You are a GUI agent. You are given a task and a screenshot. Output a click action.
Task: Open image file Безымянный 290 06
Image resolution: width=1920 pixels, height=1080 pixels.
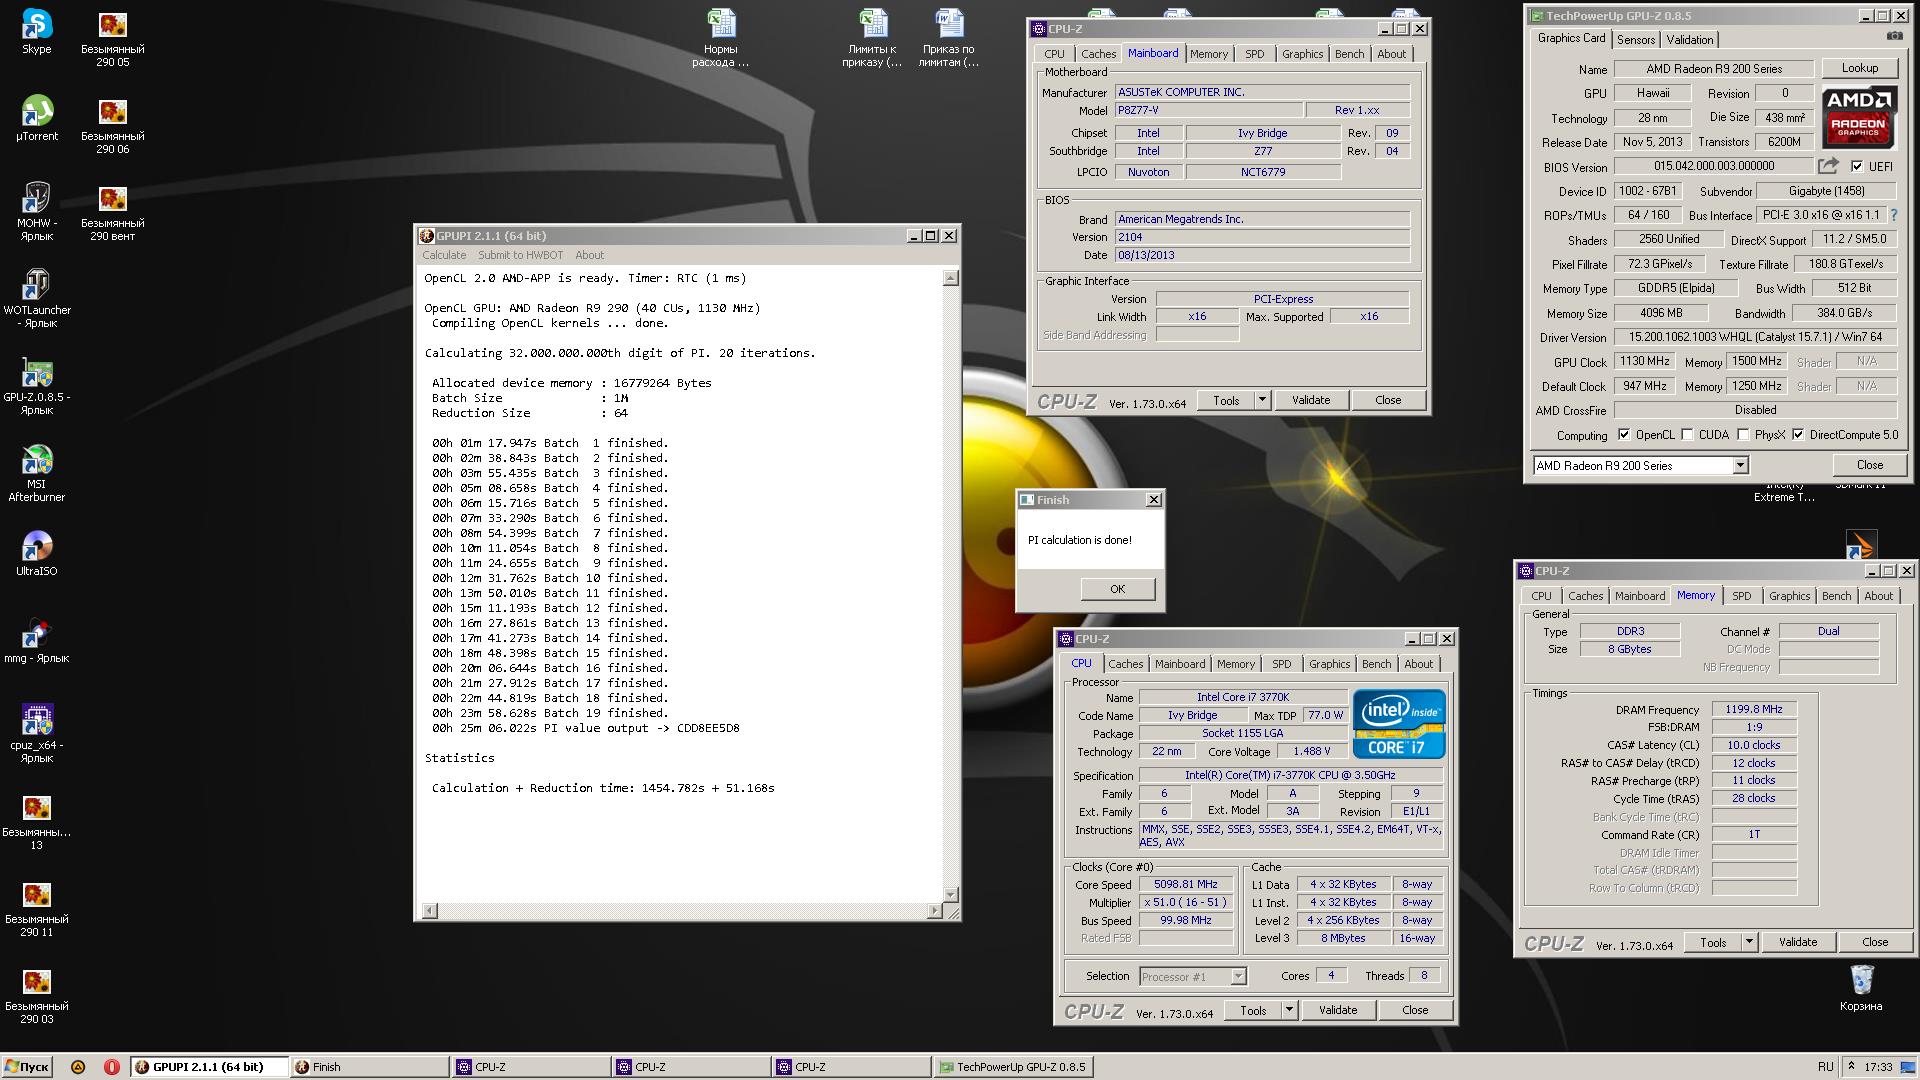click(x=112, y=124)
